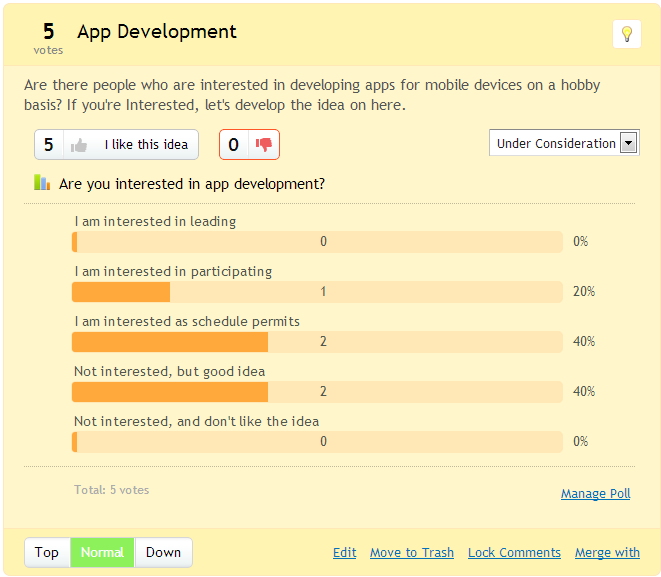The width and height of the screenshot is (661, 577).
Task: Click the App Development idea title
Action: coord(157,32)
